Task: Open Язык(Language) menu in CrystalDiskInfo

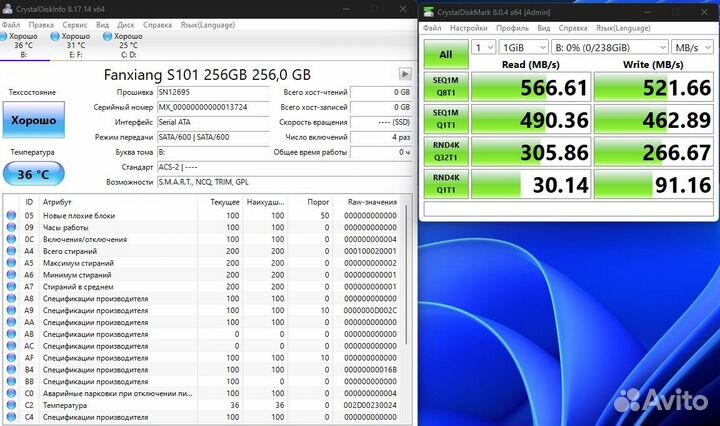Action: [x=207, y=25]
